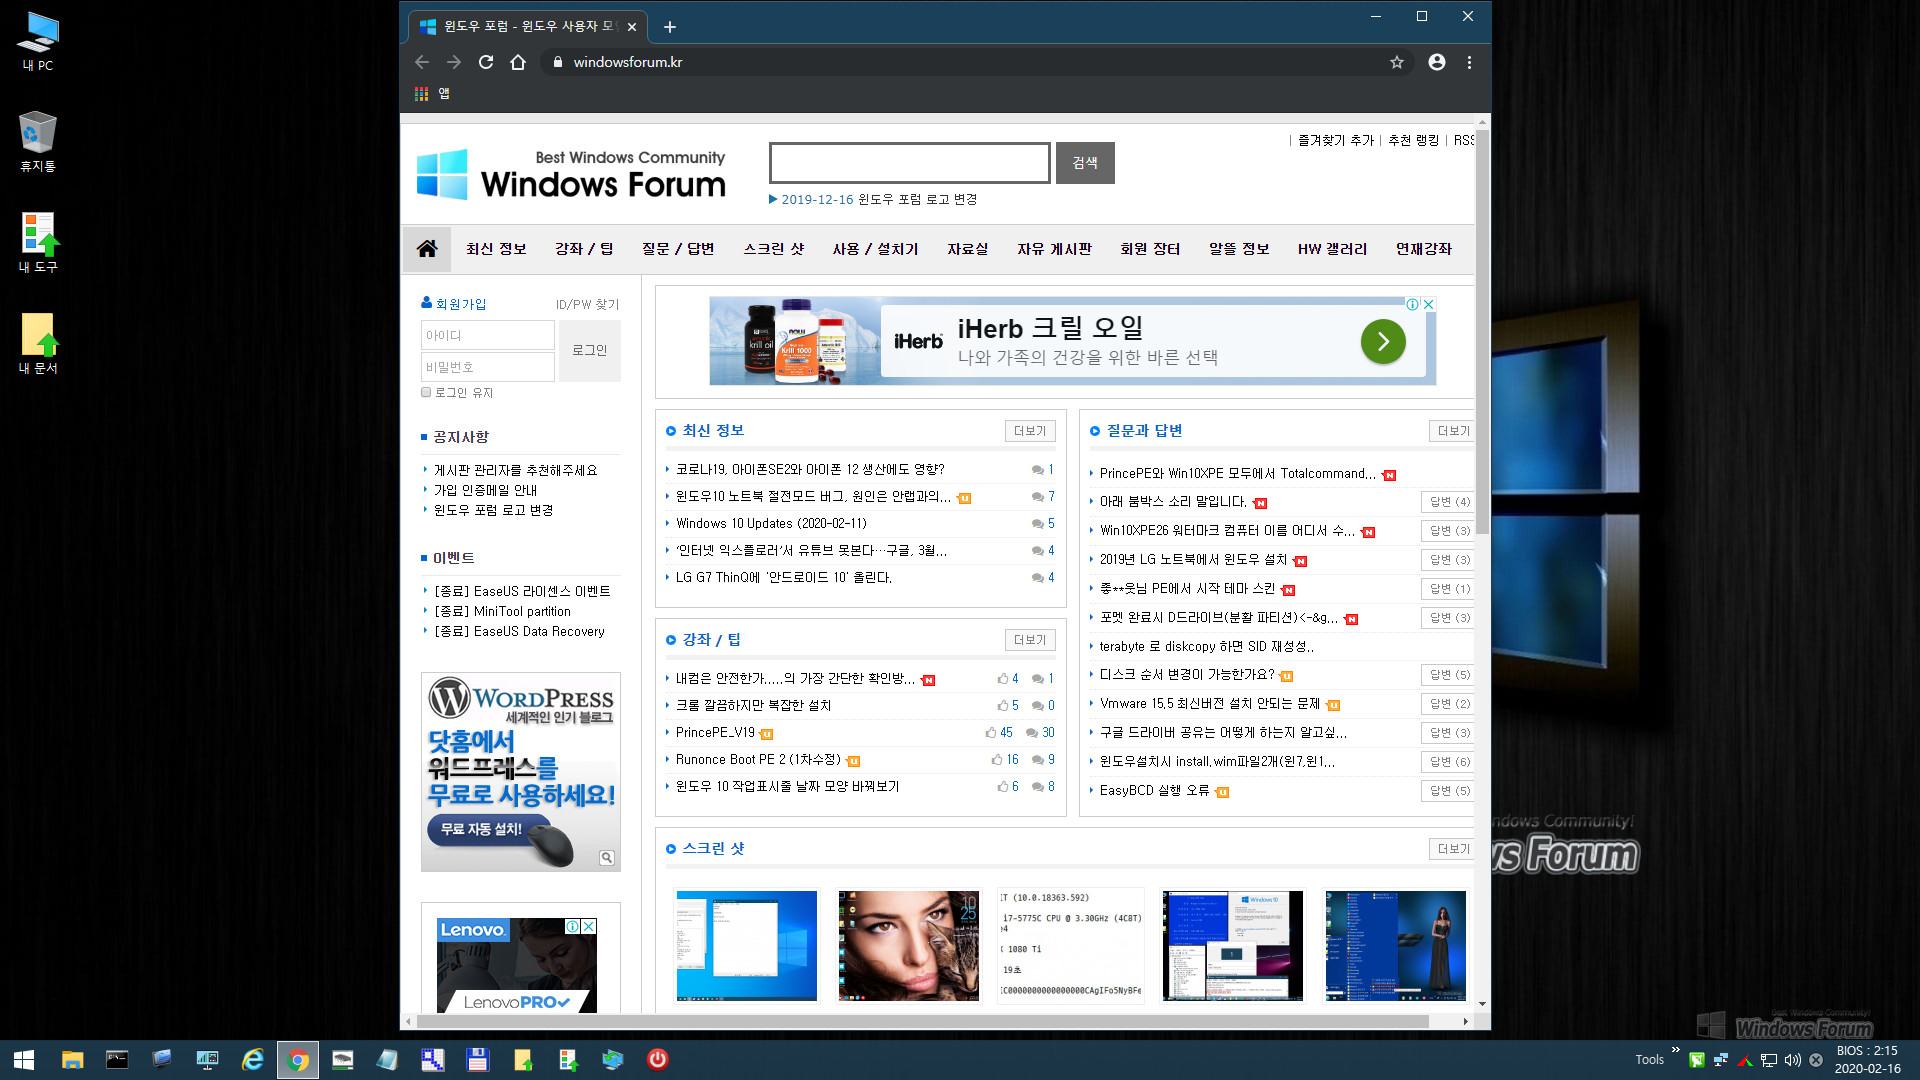1920x1080 pixels.
Task: Click 더보기 in the 강좌 / 팁 section
Action: click(x=1030, y=640)
